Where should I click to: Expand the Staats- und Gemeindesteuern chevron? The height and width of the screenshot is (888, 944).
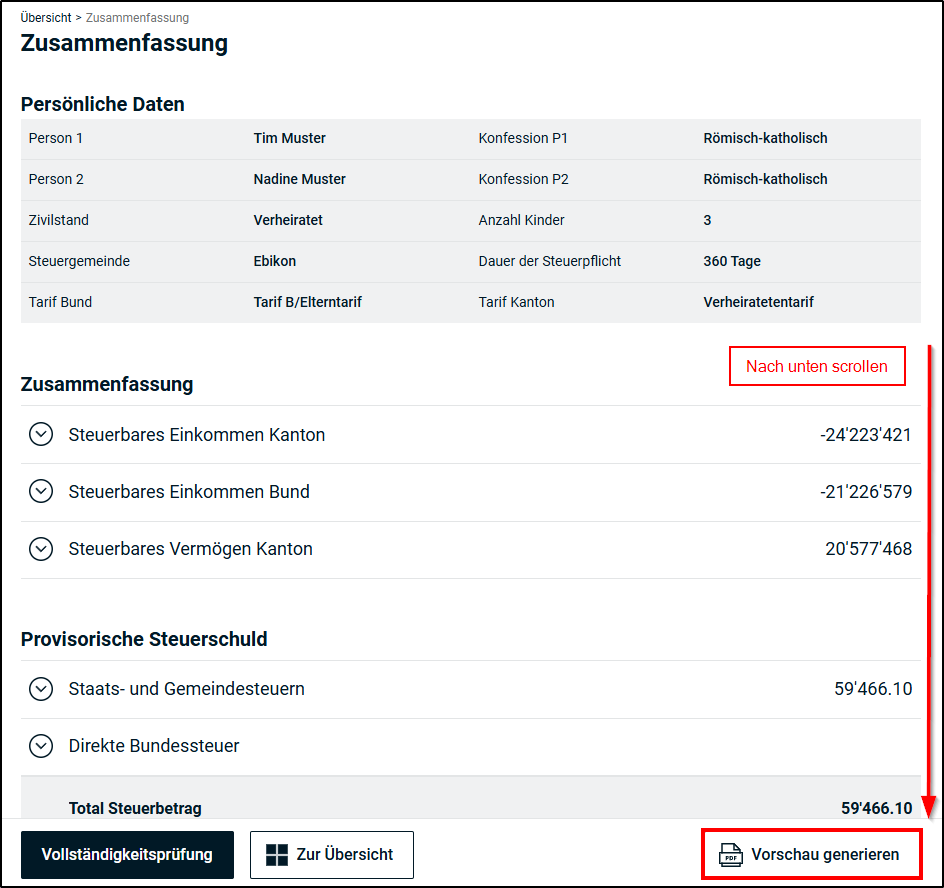coord(41,688)
